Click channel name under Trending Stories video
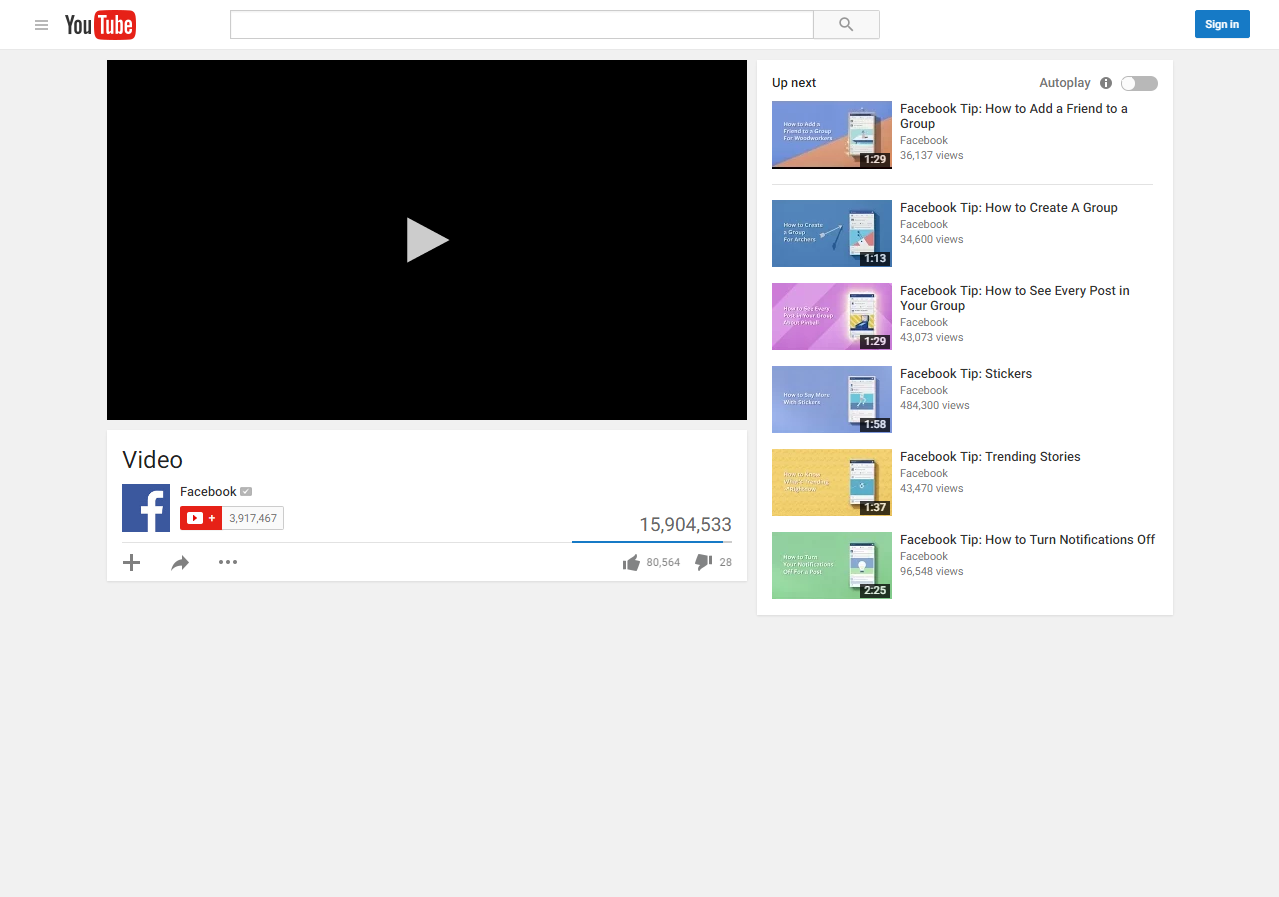Screen dimensions: 1279x897 pos(924,474)
